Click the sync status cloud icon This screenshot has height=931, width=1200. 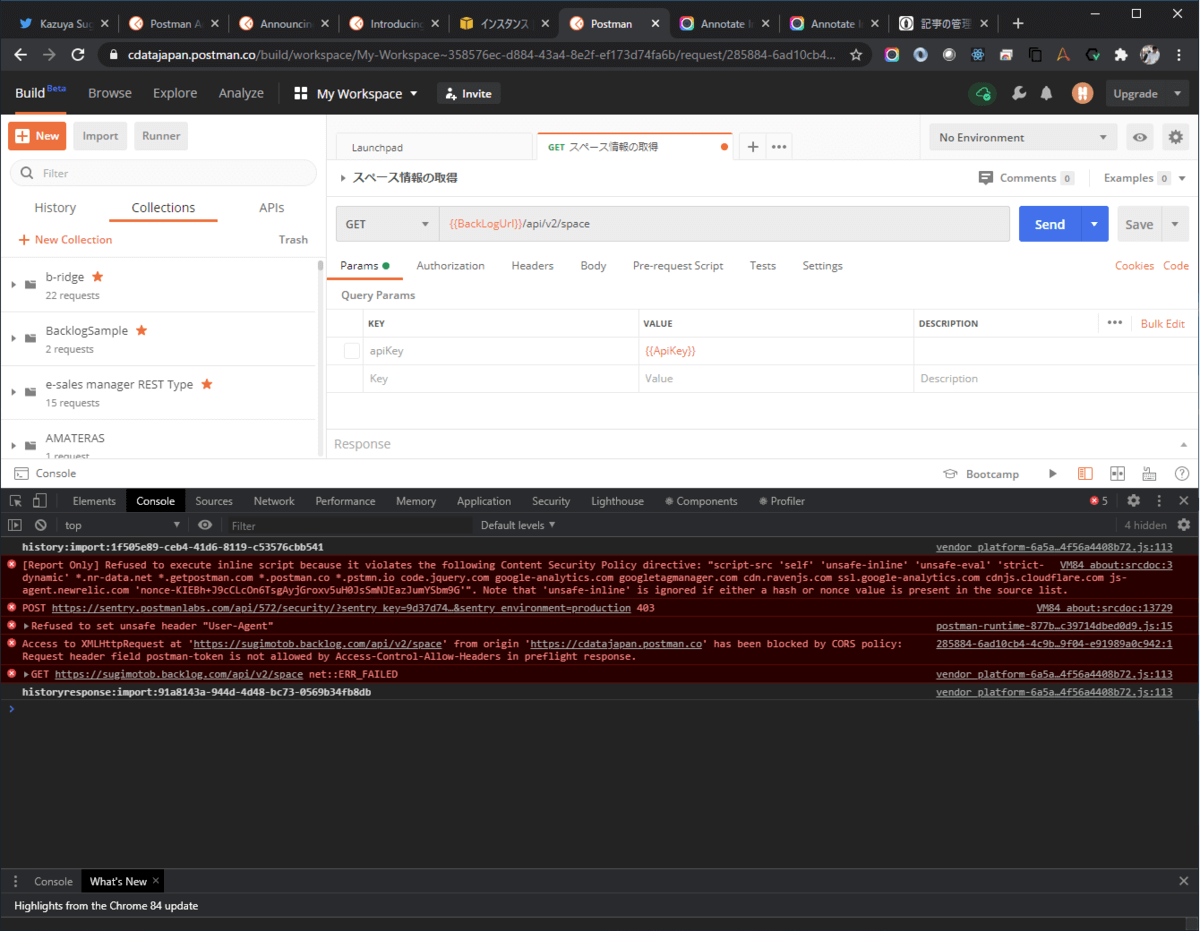point(983,93)
